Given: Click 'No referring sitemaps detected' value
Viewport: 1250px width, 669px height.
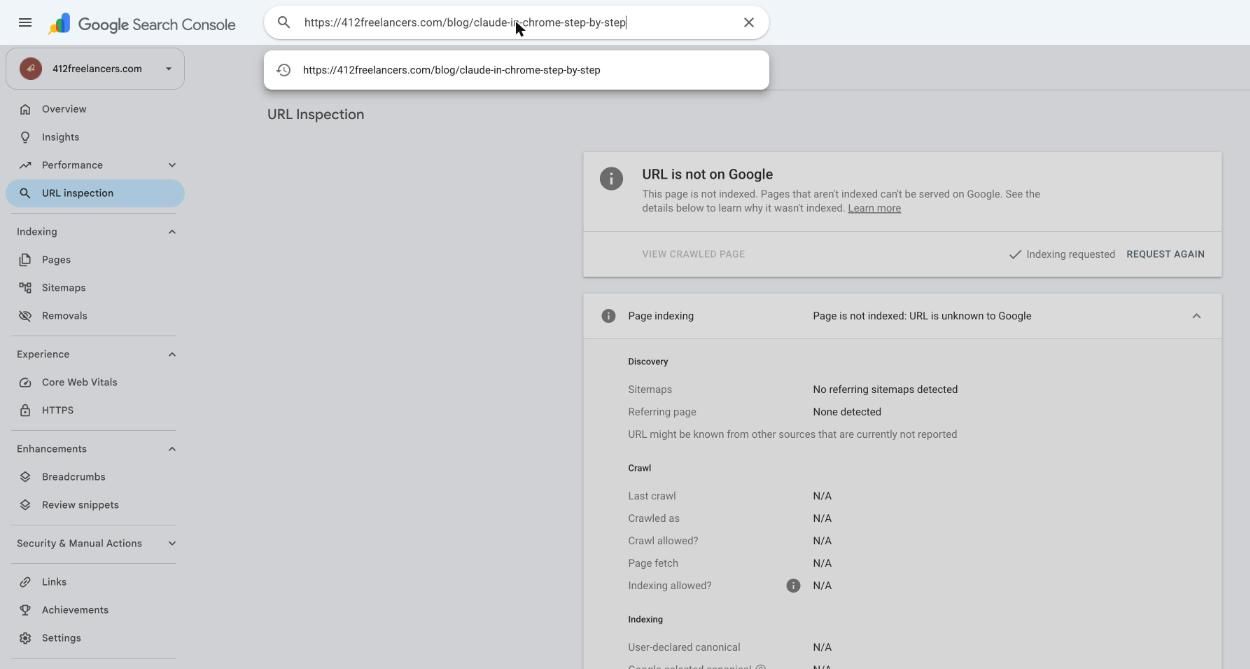Looking at the screenshot, I should point(885,390).
